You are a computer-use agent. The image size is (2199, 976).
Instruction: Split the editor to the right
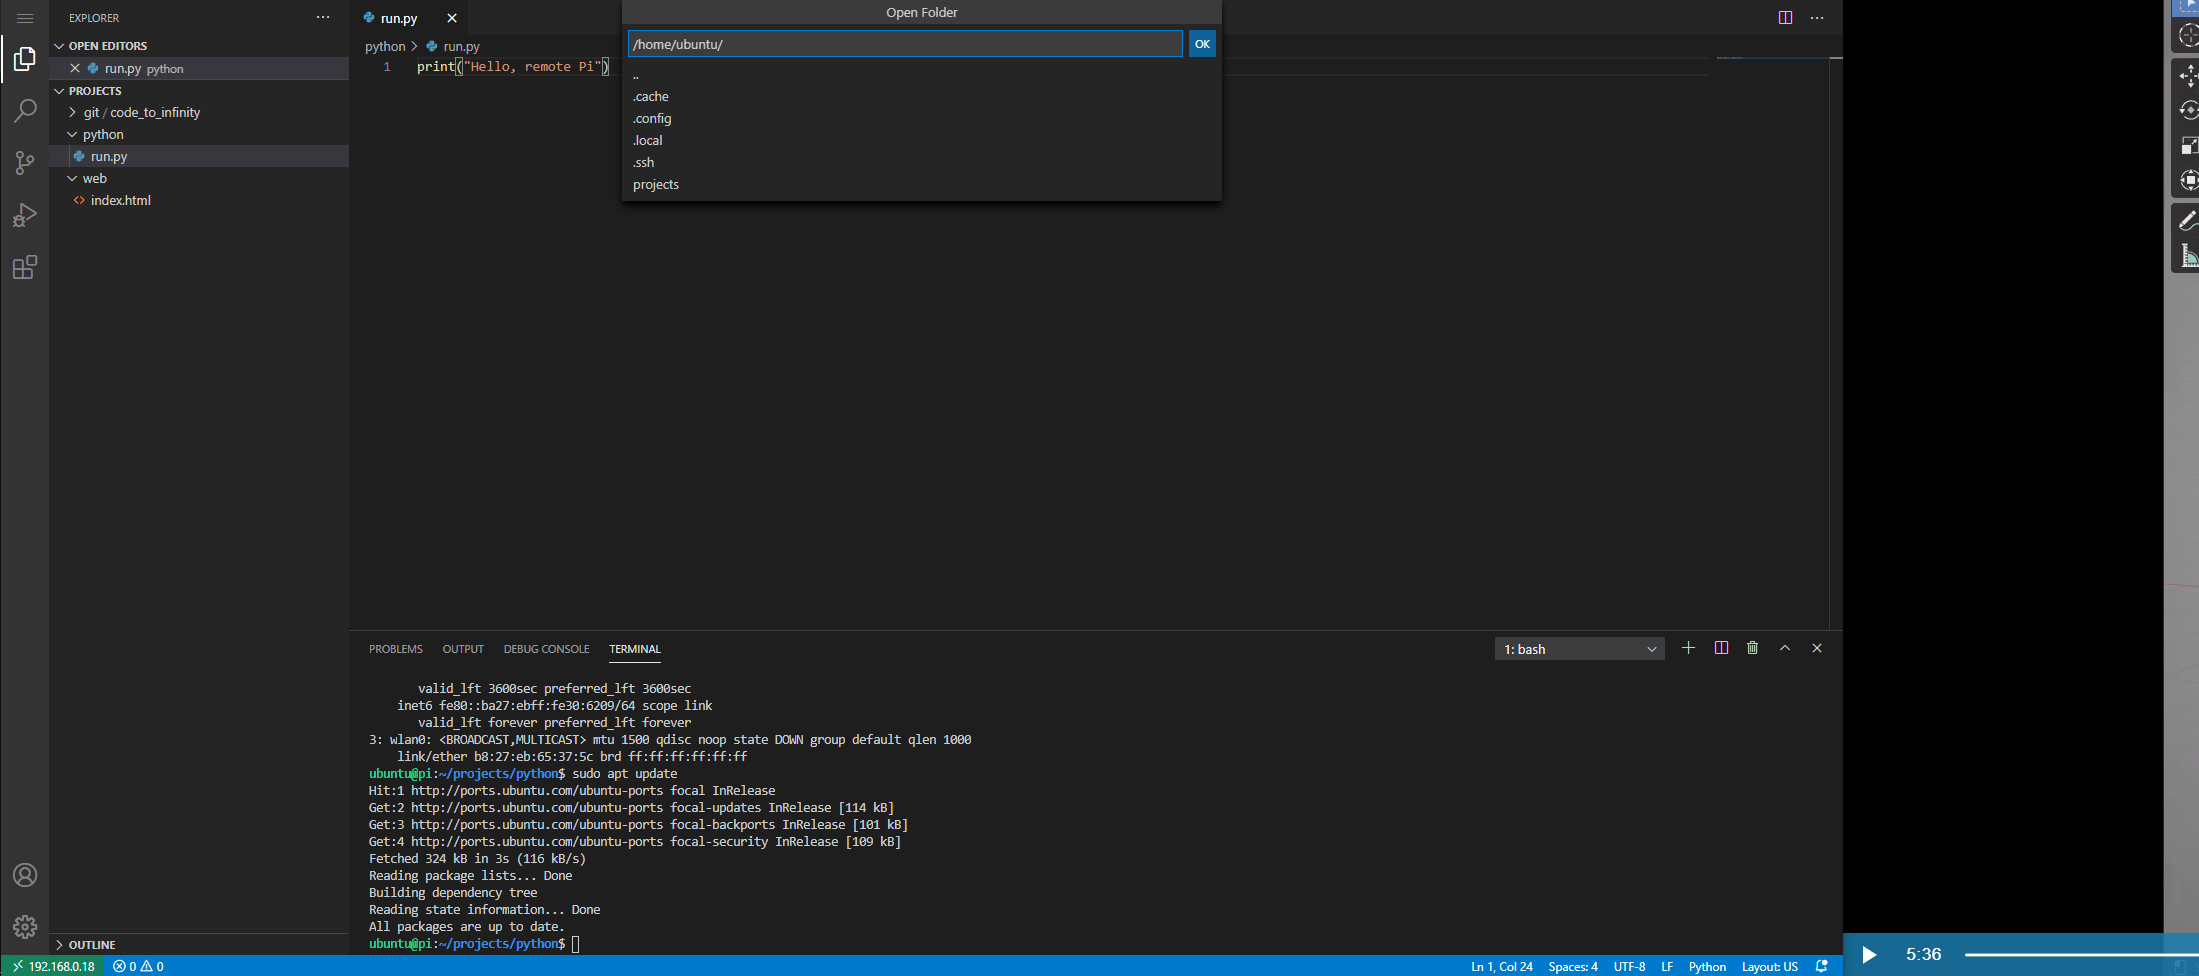(1785, 17)
